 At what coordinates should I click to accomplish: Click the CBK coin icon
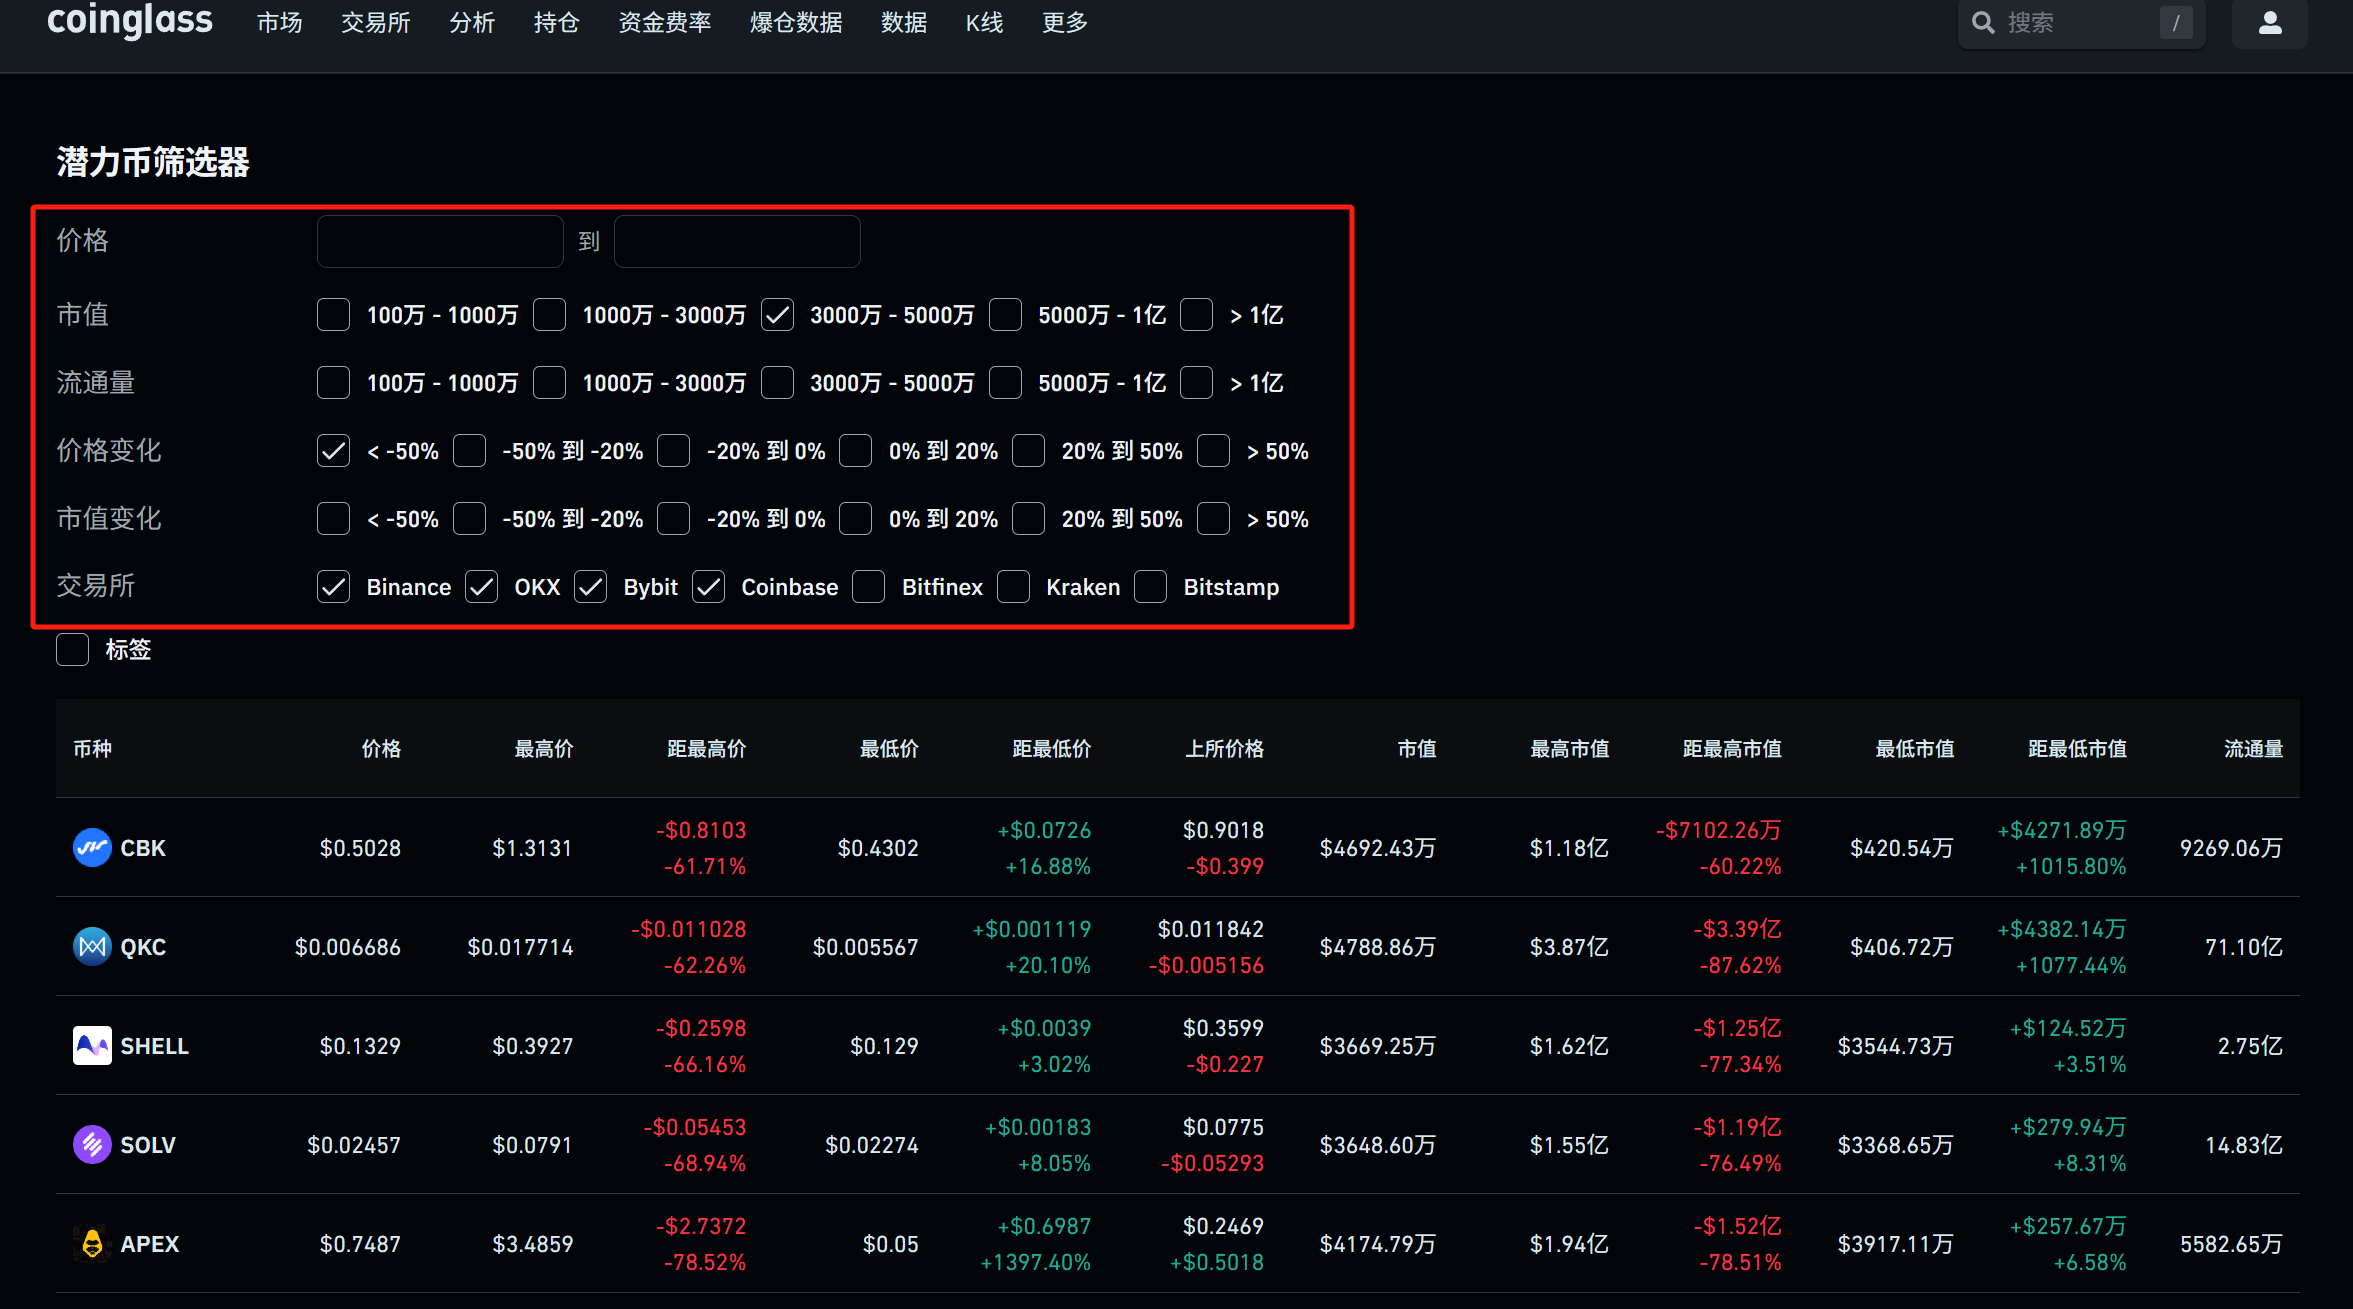coord(92,848)
